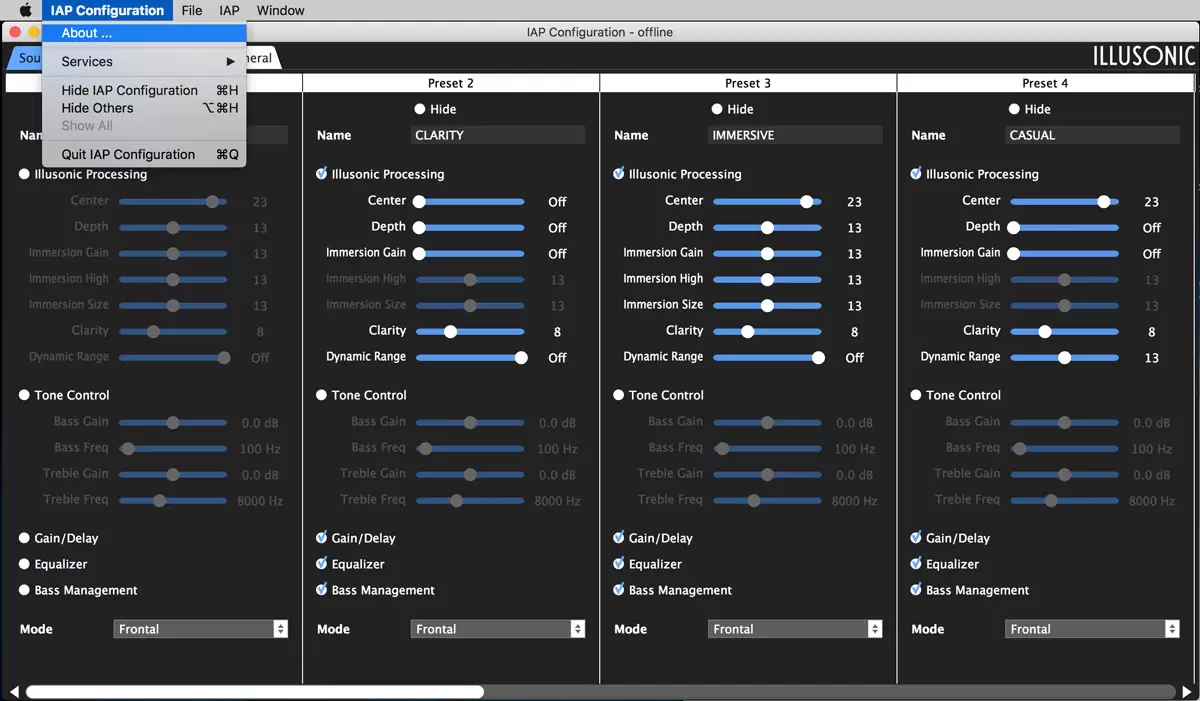Select About from the application menu
The image size is (1200, 701).
coord(87,33)
